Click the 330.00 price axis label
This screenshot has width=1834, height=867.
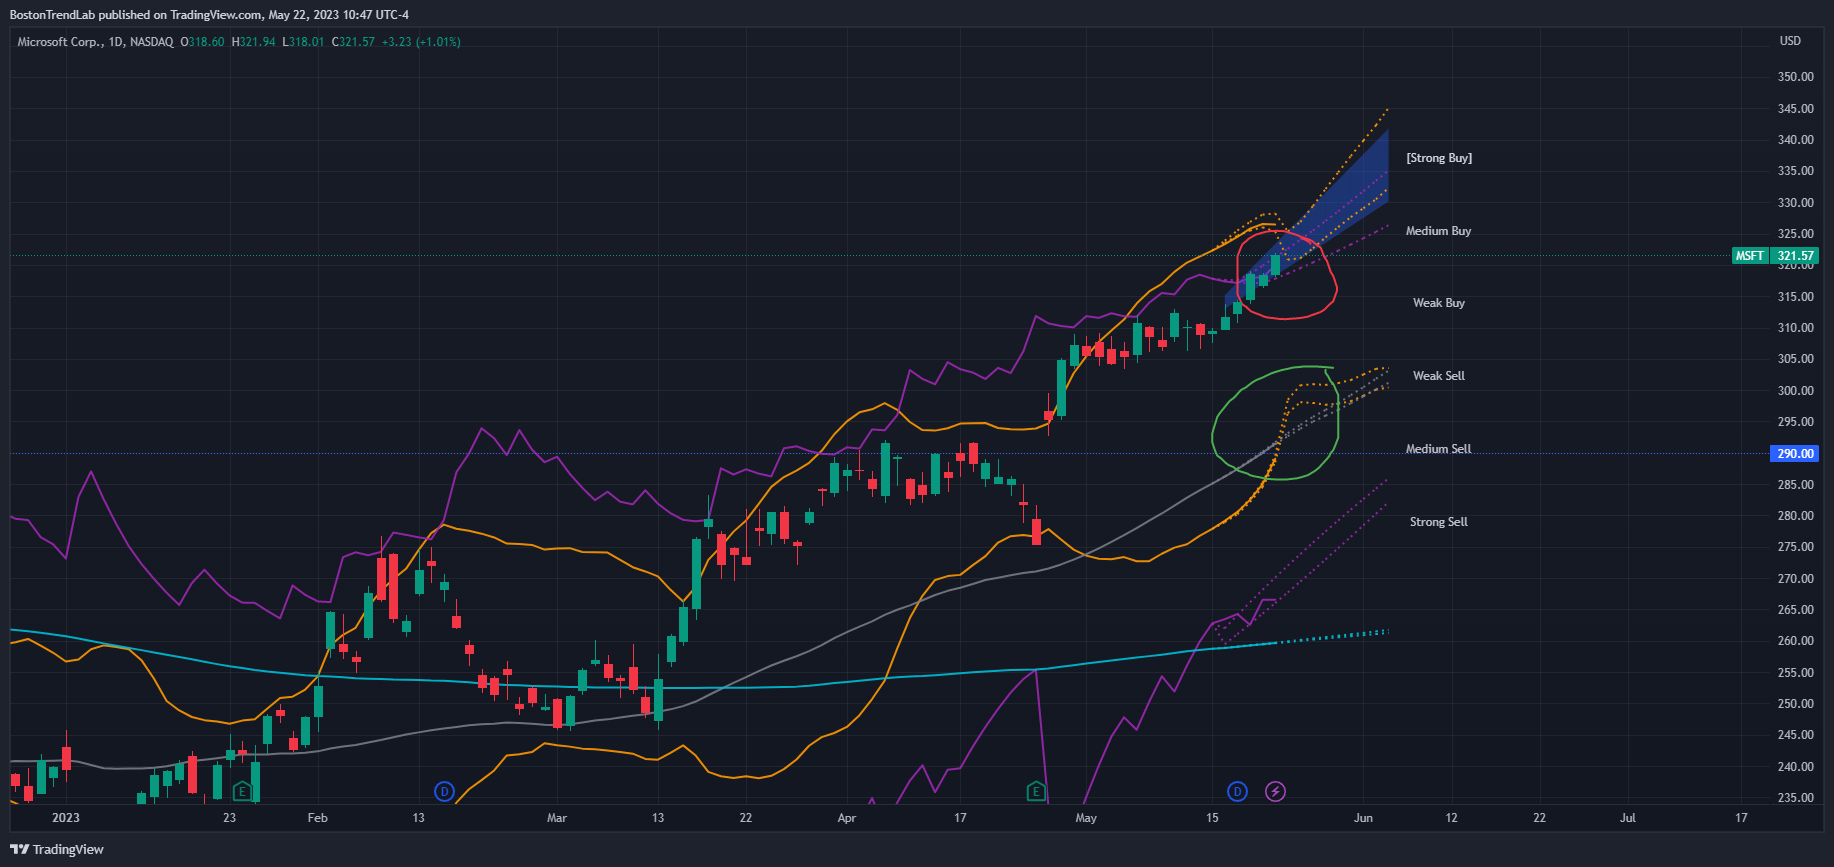[x=1795, y=203]
